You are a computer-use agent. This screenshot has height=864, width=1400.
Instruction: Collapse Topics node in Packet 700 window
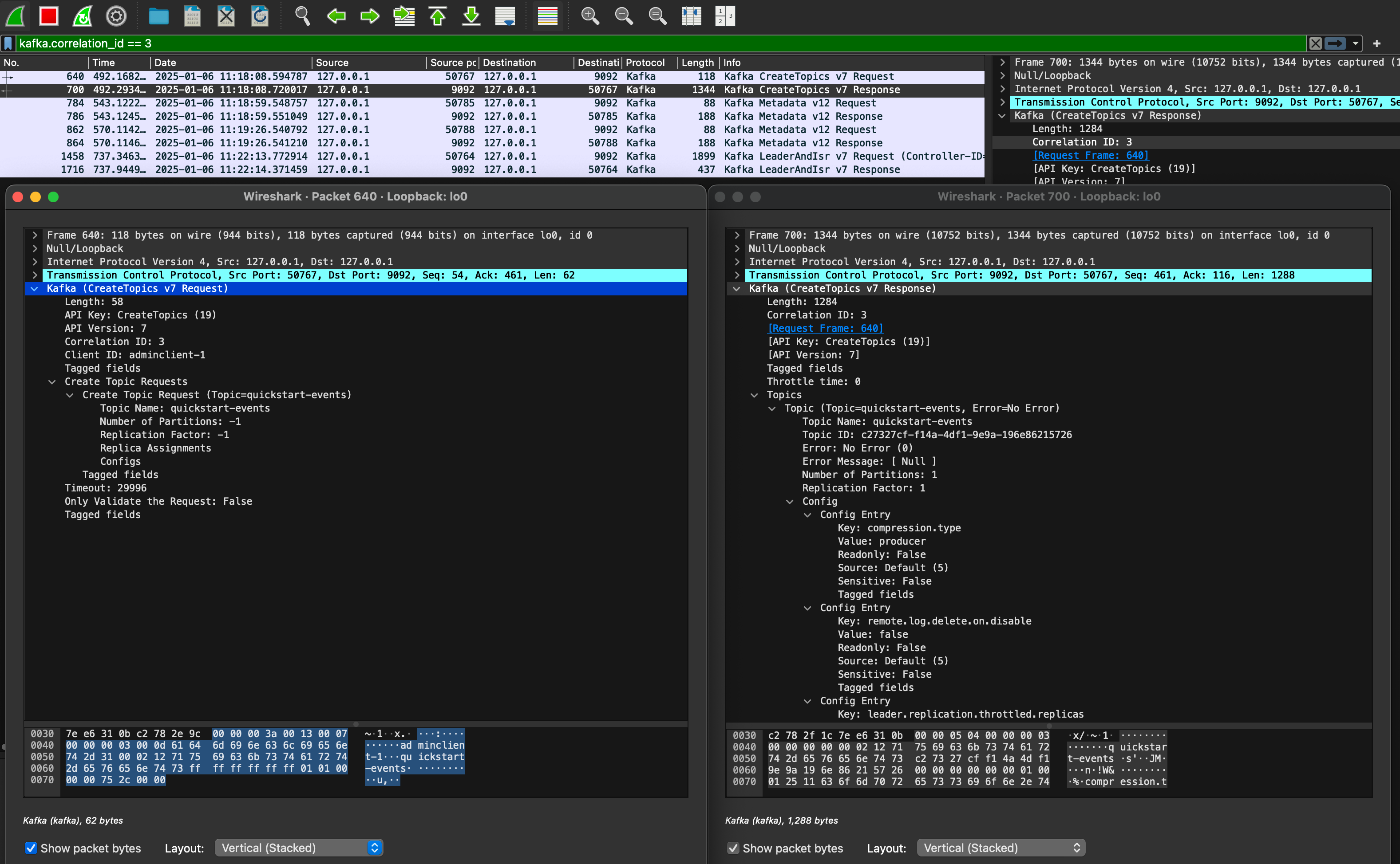[755, 395]
